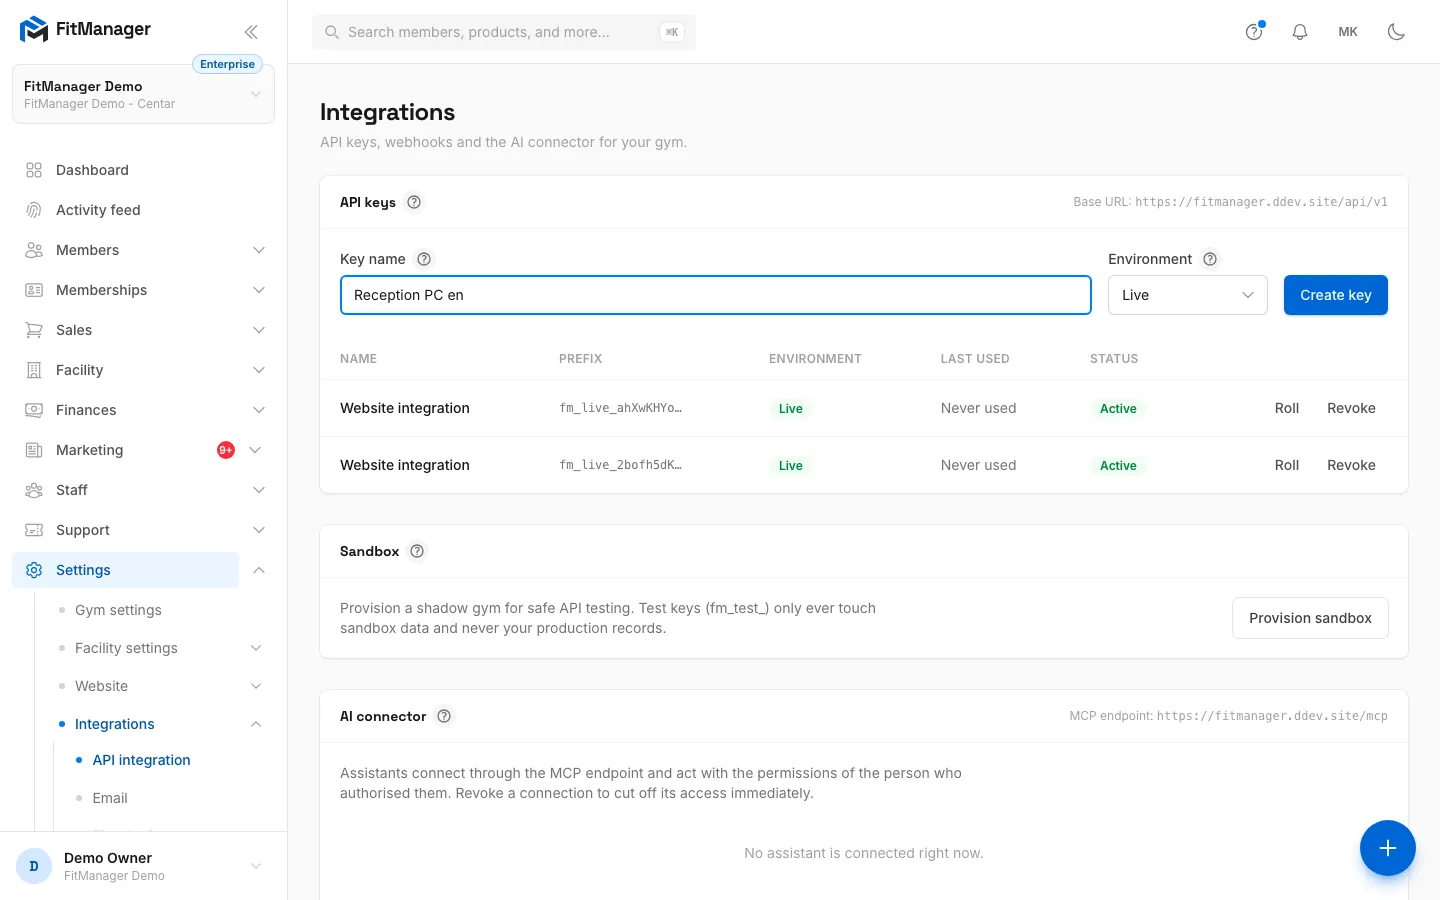This screenshot has height=900, width=1440.
Task: Show help for the Sandbox section
Action: (417, 551)
